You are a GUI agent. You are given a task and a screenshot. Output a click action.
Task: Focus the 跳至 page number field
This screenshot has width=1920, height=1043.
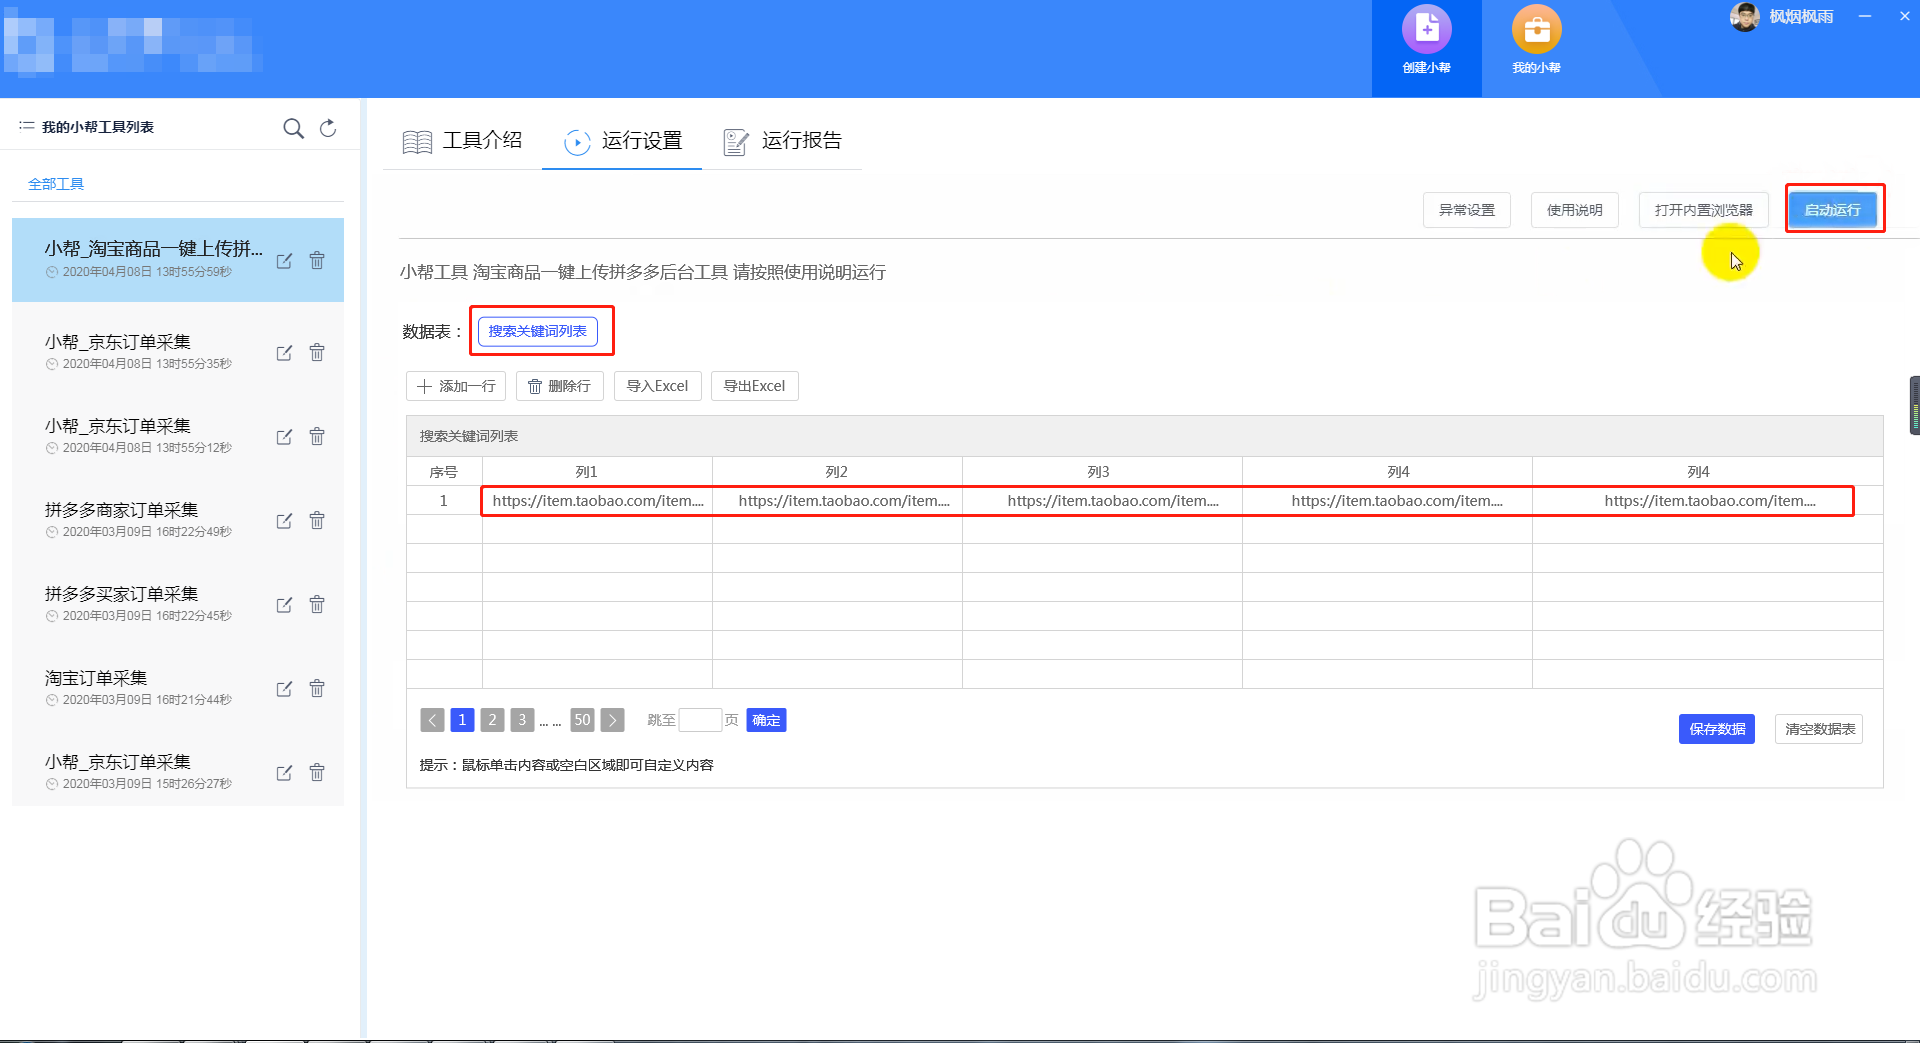[x=700, y=720]
